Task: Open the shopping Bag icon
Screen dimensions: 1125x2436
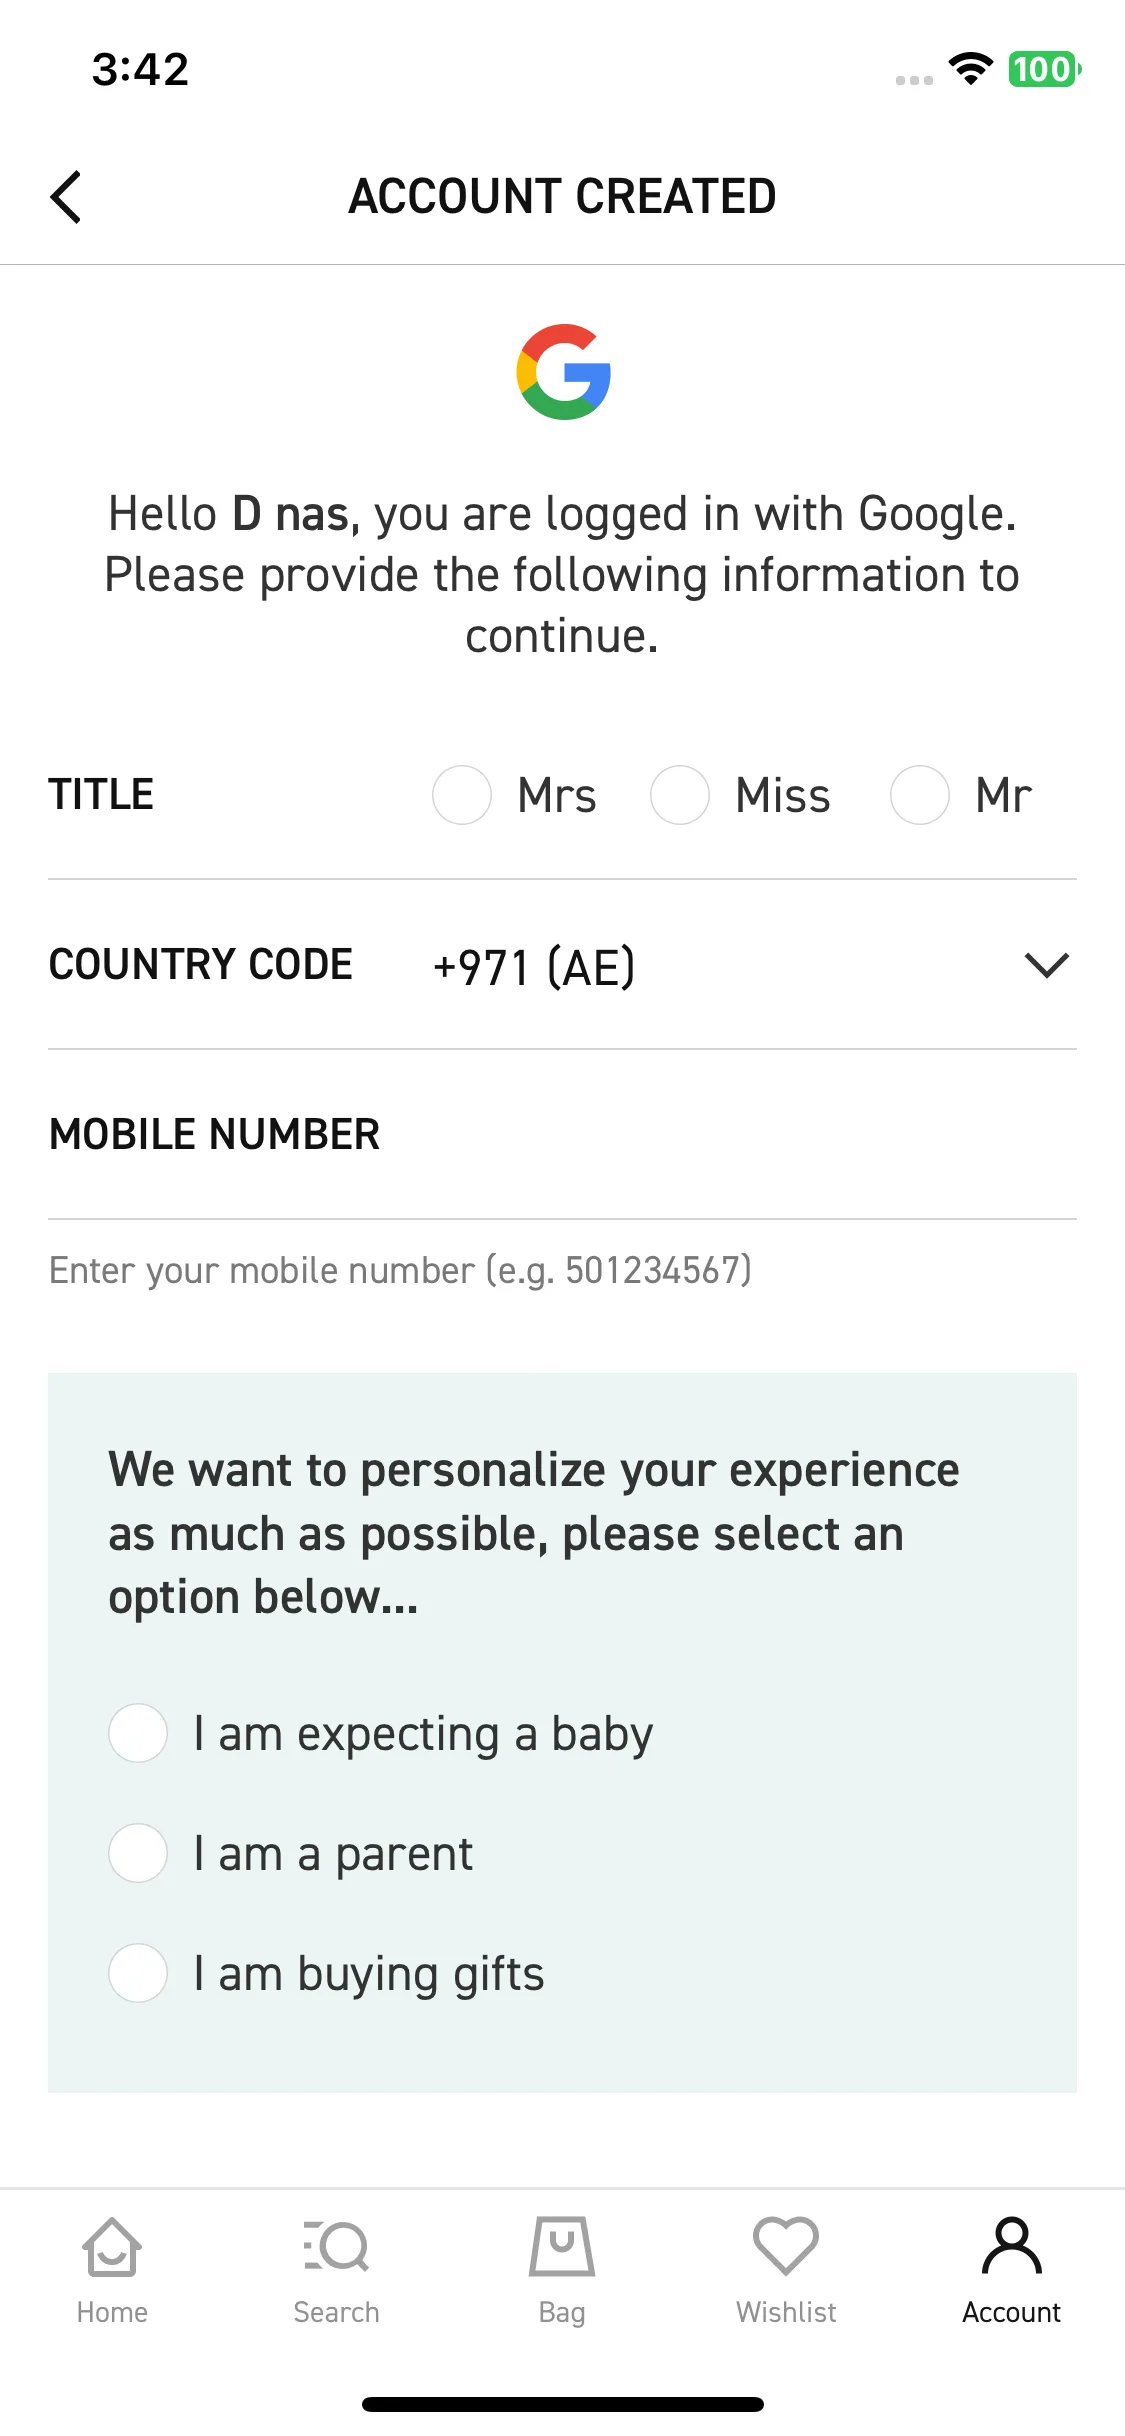Action: [562, 2246]
